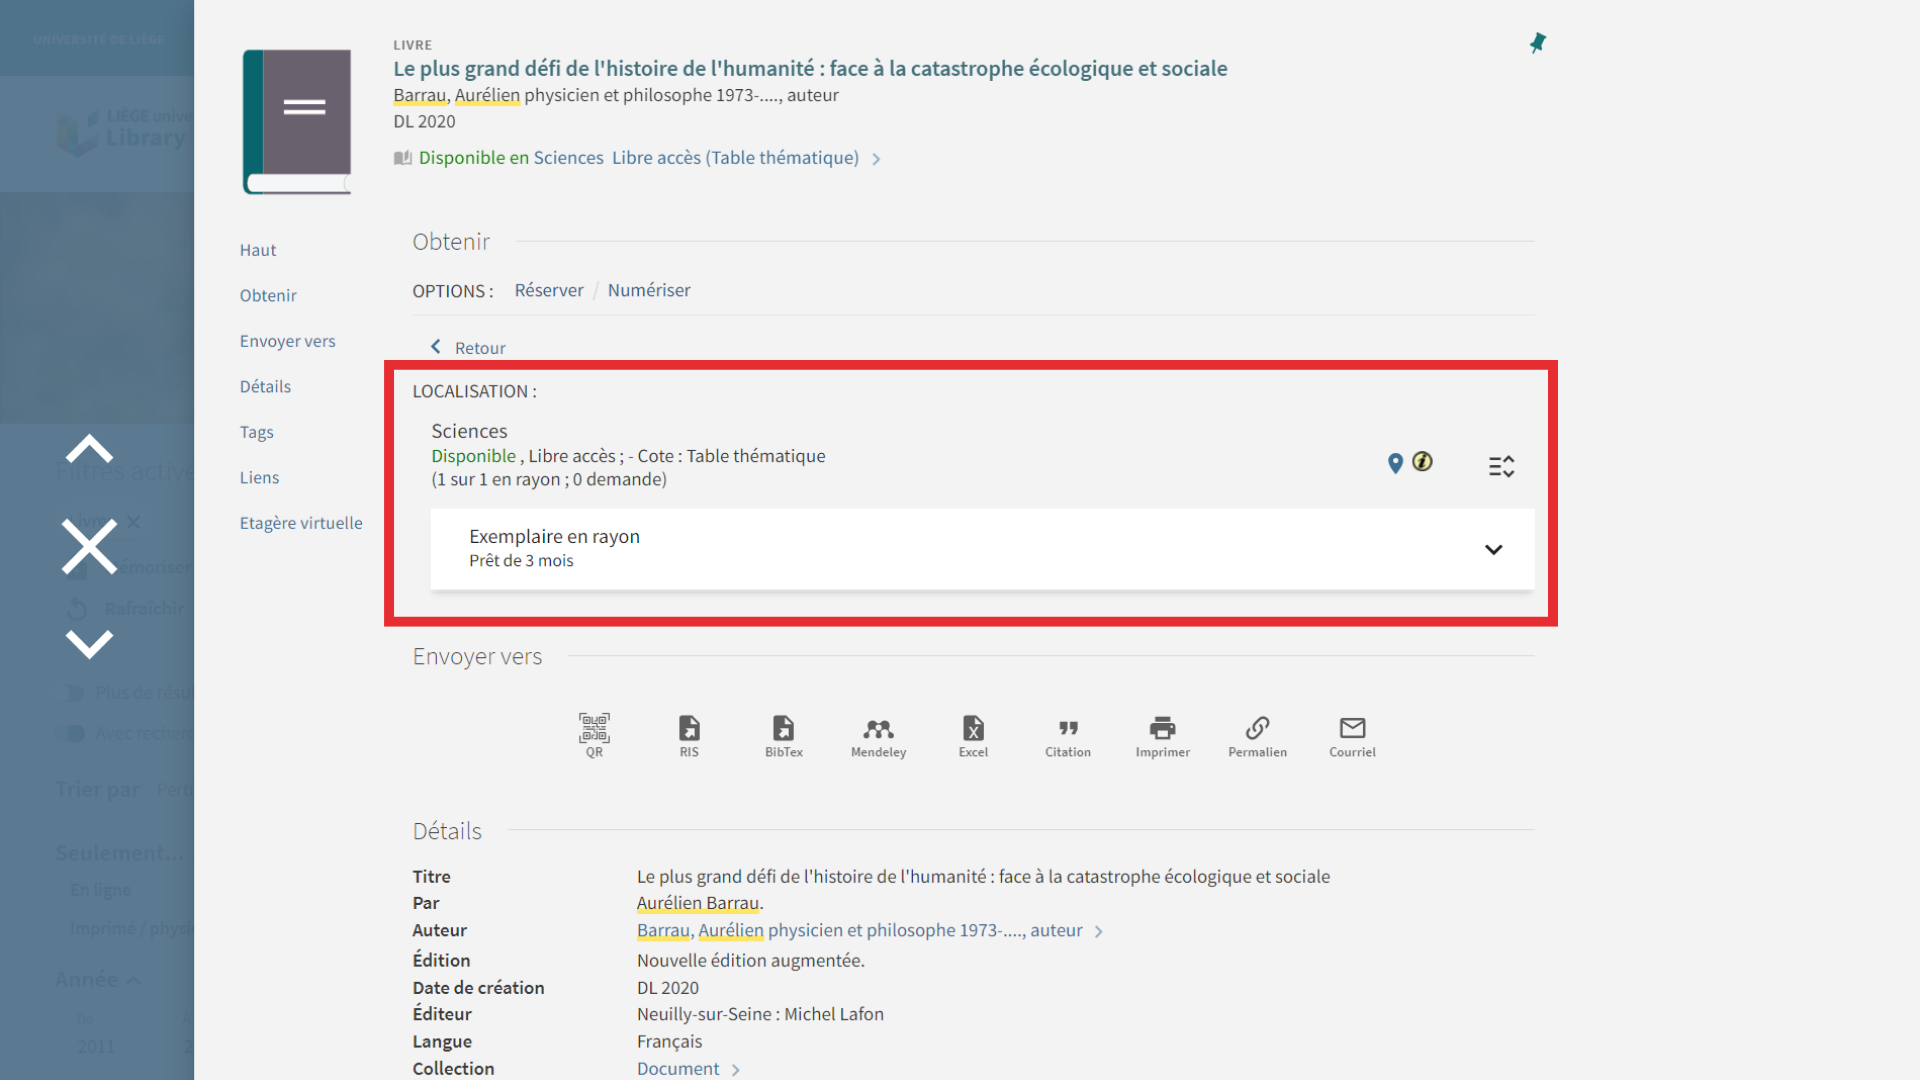
Task: Send the record by Courriel
Action: pos(1352,736)
